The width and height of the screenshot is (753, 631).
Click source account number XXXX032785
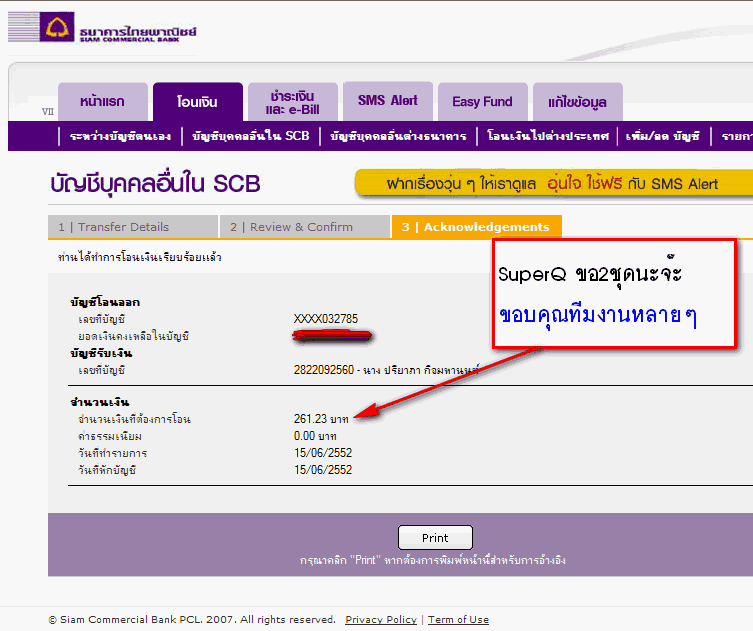click(x=326, y=319)
